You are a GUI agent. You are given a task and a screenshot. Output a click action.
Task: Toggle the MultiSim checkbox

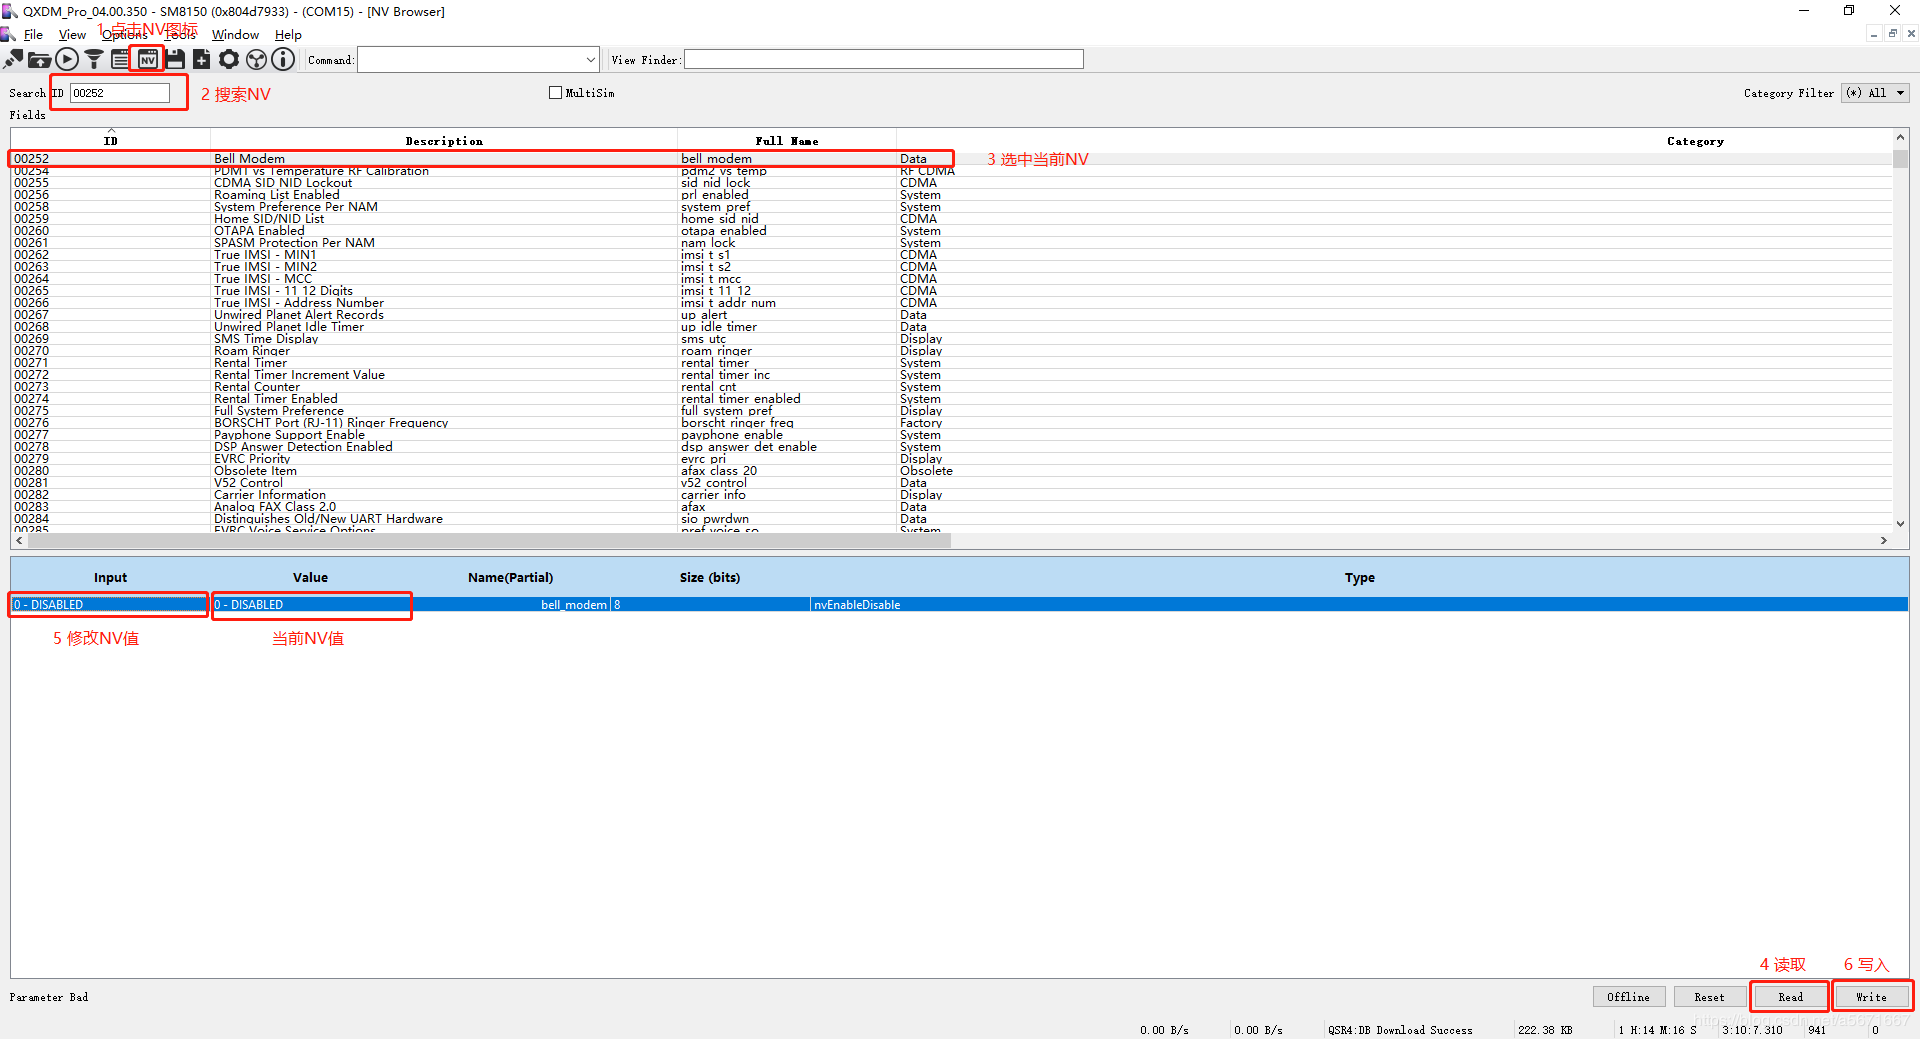(555, 93)
